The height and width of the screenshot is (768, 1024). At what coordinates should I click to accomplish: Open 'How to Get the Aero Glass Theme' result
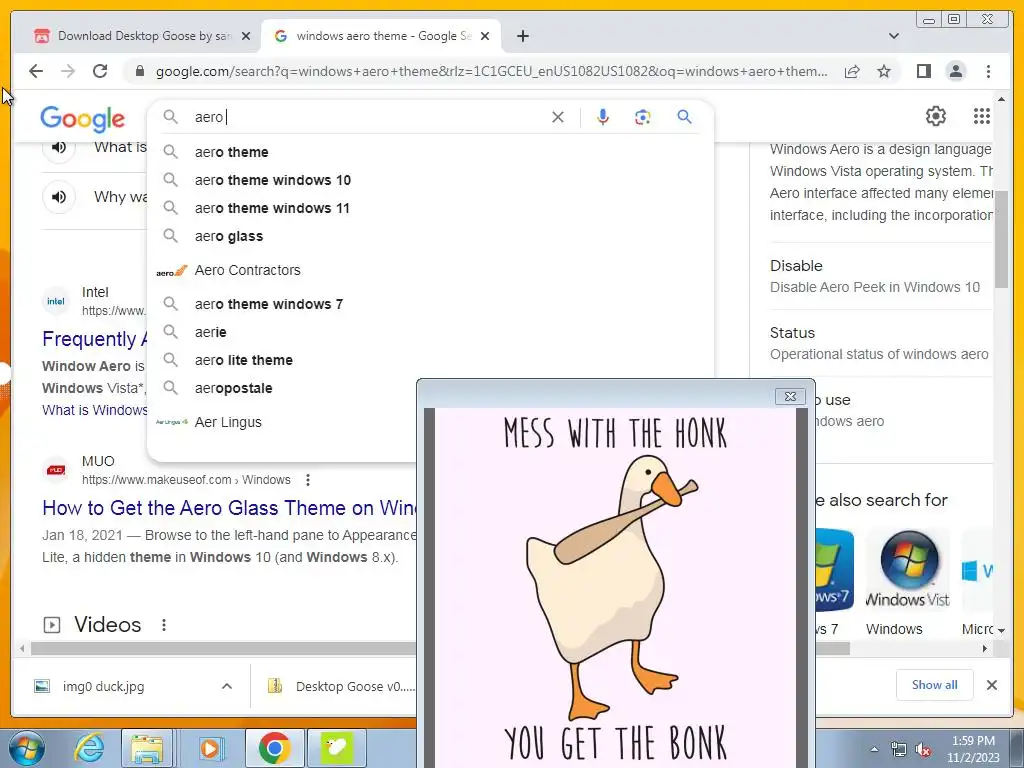coord(229,508)
